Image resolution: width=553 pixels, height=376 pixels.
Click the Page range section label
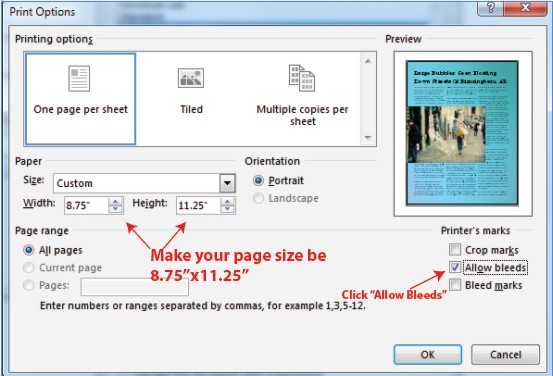42,231
